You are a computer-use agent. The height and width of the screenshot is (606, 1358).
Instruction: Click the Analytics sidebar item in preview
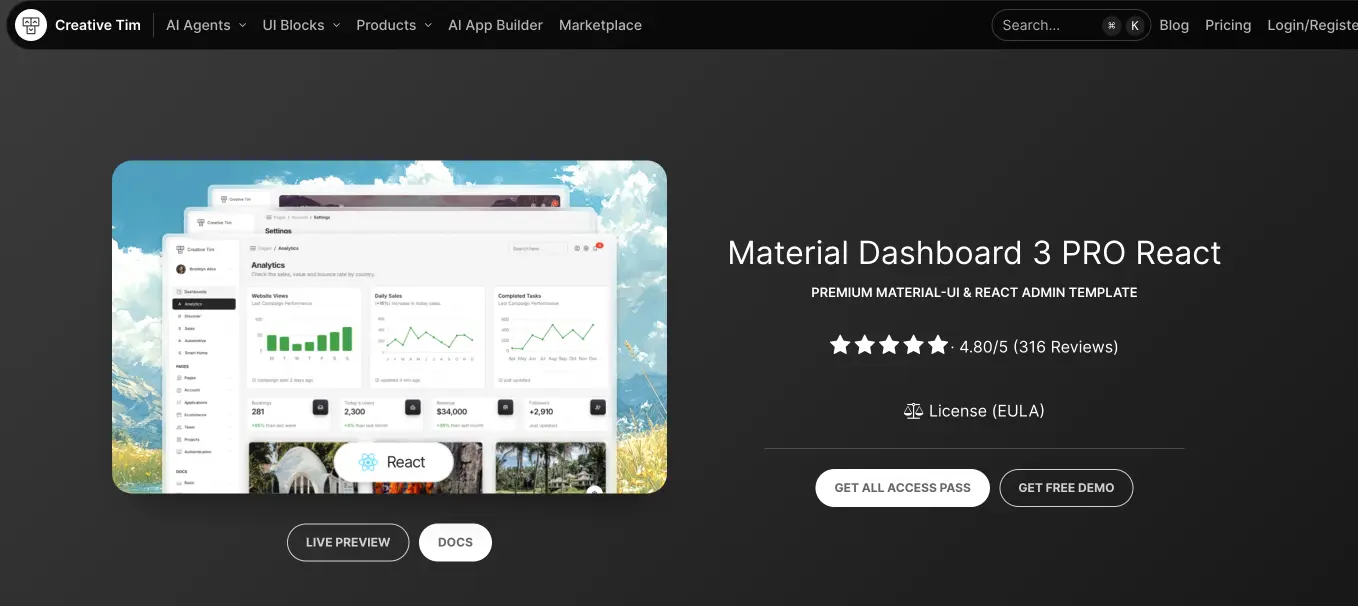[204, 303]
